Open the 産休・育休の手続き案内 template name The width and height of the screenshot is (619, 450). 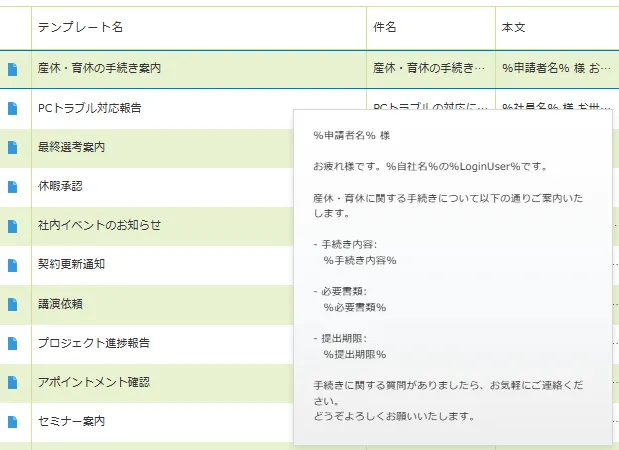pyautogui.click(x=99, y=69)
